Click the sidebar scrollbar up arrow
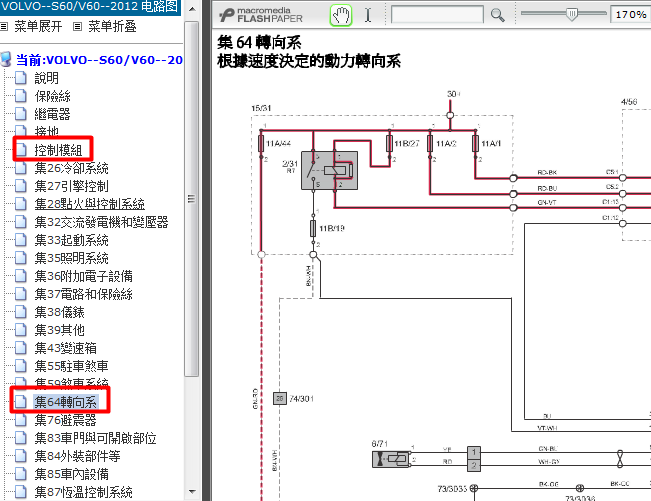 point(192,9)
